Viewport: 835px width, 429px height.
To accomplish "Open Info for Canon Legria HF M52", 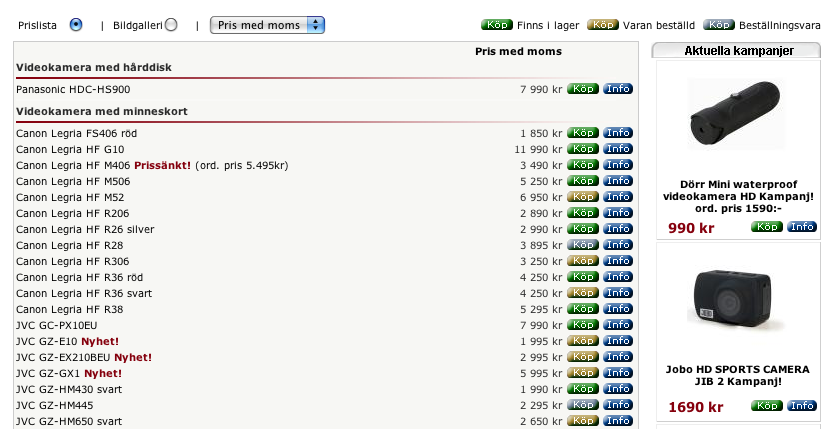I will (618, 196).
